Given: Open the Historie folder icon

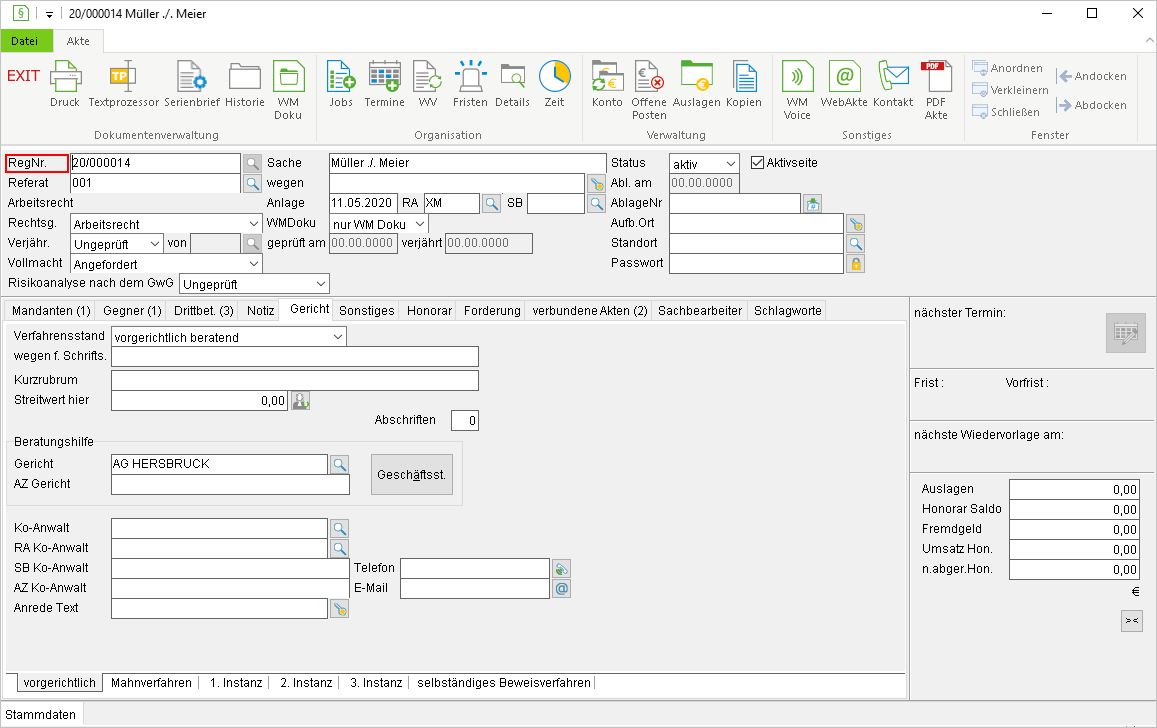Looking at the screenshot, I should (x=244, y=83).
